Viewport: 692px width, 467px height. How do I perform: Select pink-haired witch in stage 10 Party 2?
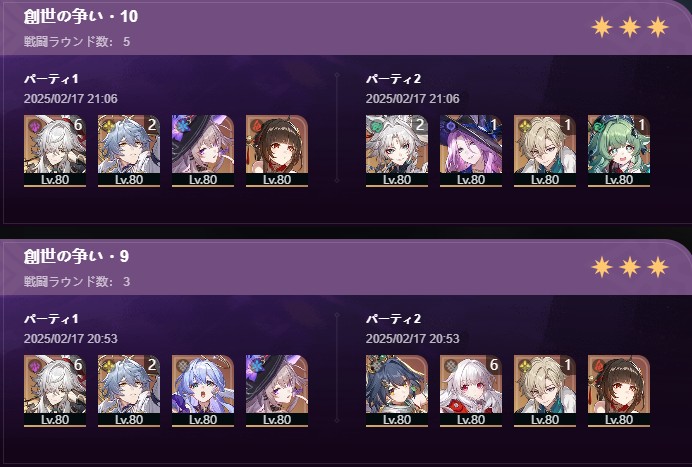(471, 151)
